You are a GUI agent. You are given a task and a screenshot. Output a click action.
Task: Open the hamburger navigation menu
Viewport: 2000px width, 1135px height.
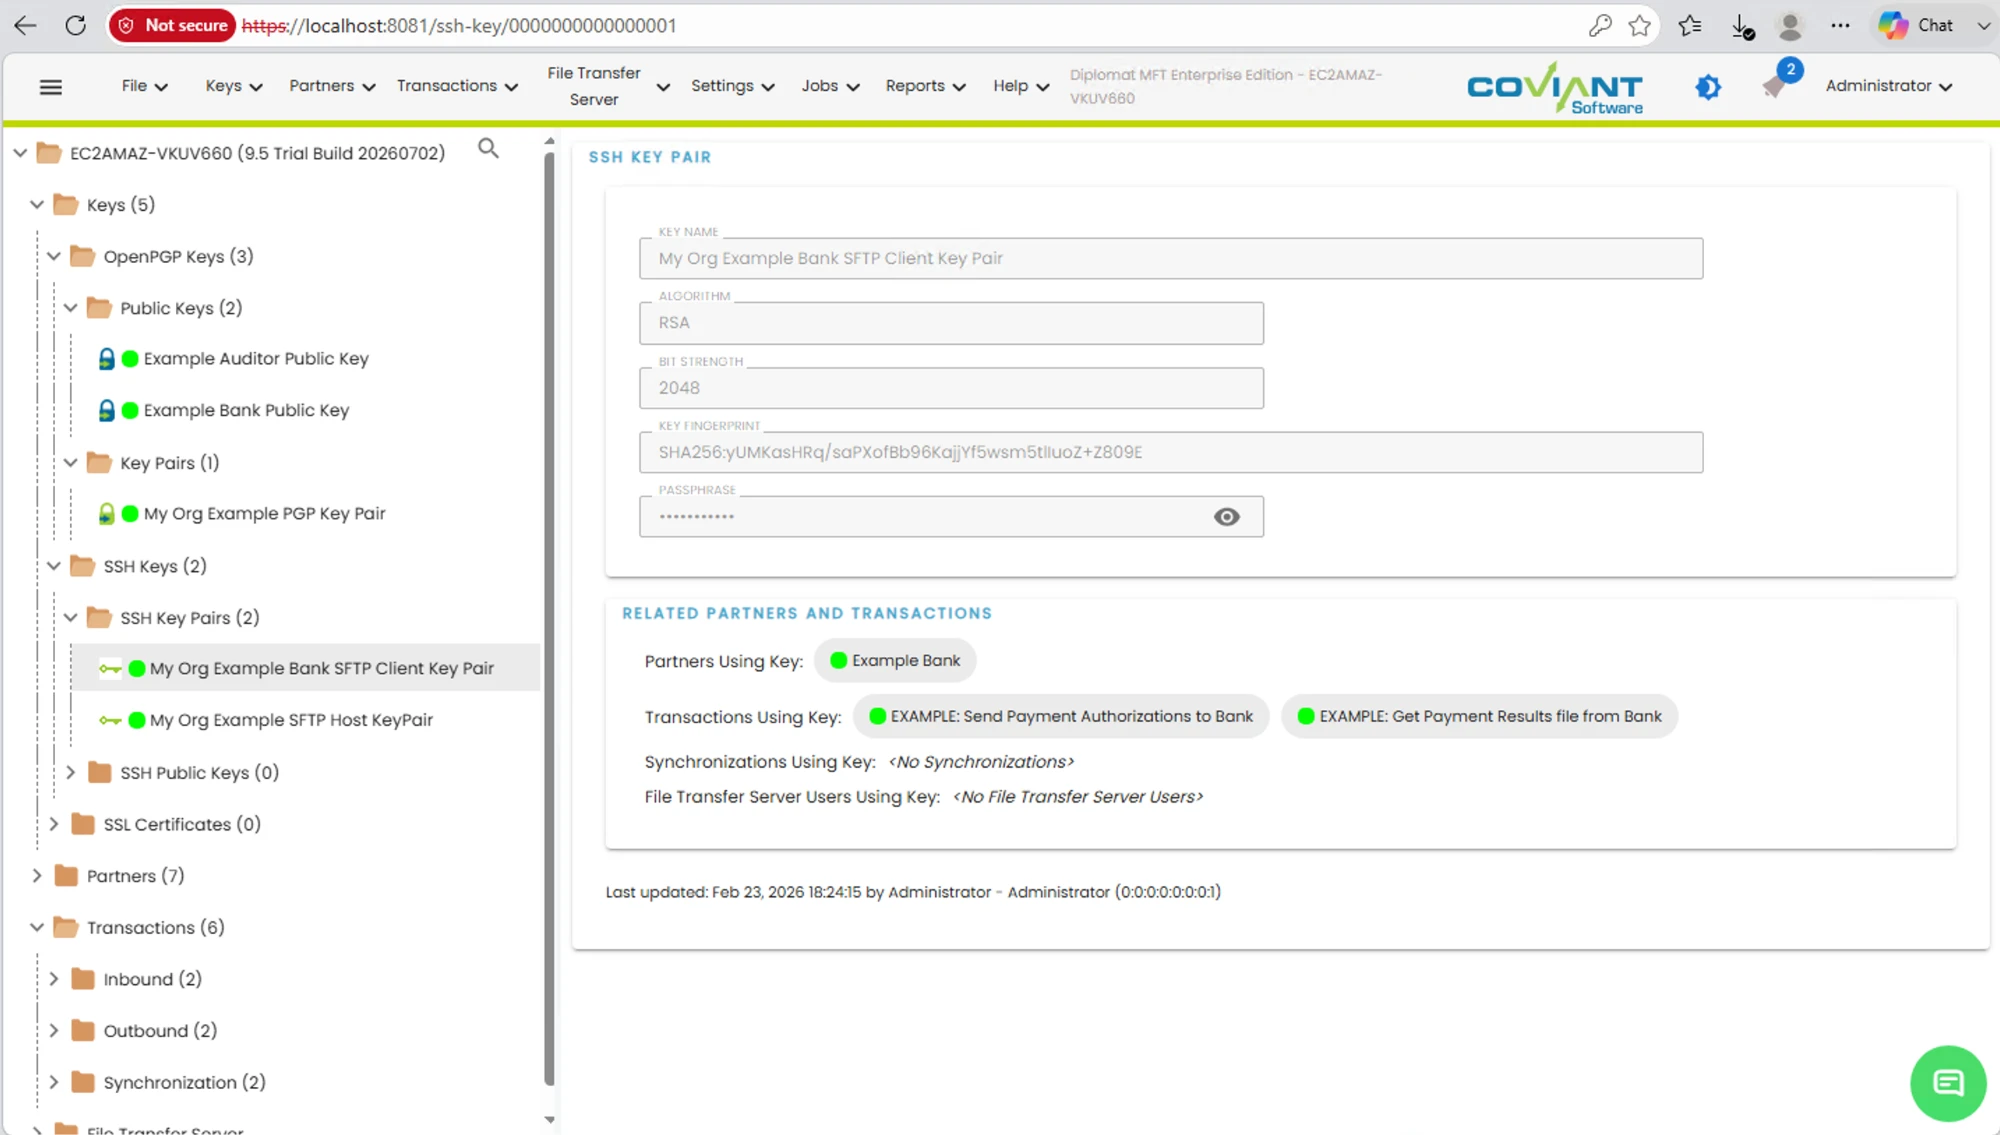(51, 87)
